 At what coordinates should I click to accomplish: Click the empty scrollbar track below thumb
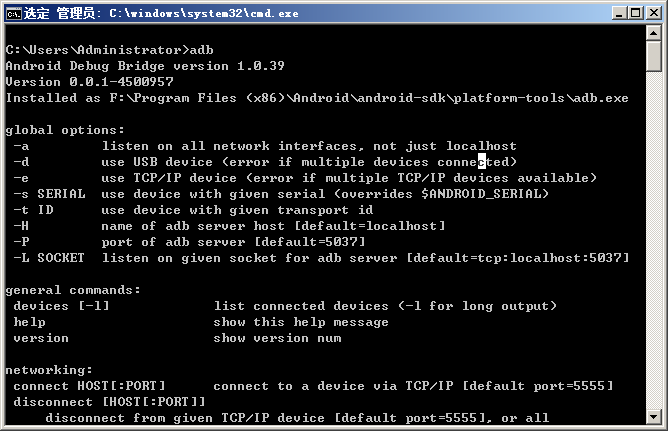(654, 241)
